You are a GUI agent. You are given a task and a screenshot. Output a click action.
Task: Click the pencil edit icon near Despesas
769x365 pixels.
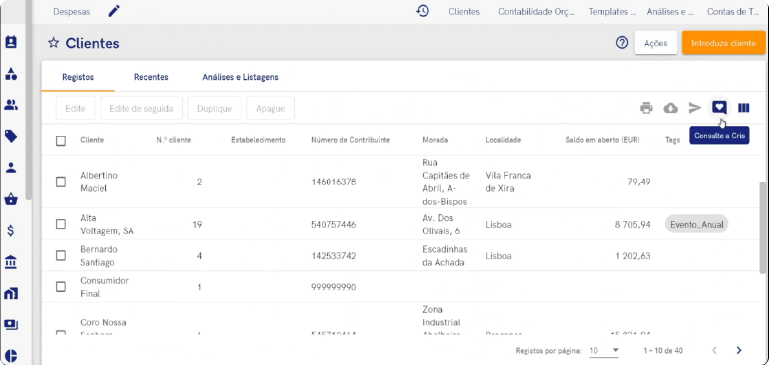tap(114, 11)
